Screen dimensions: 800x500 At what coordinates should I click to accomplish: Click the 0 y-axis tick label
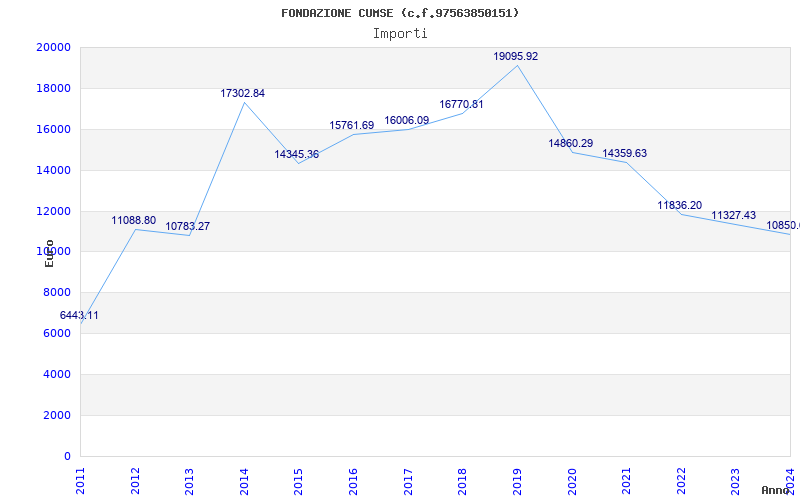(67, 456)
